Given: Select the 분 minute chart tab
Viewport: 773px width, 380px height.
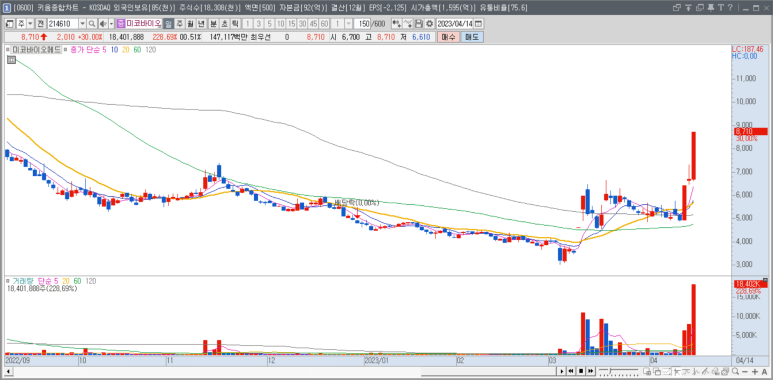Looking at the screenshot, I should pos(213,24).
